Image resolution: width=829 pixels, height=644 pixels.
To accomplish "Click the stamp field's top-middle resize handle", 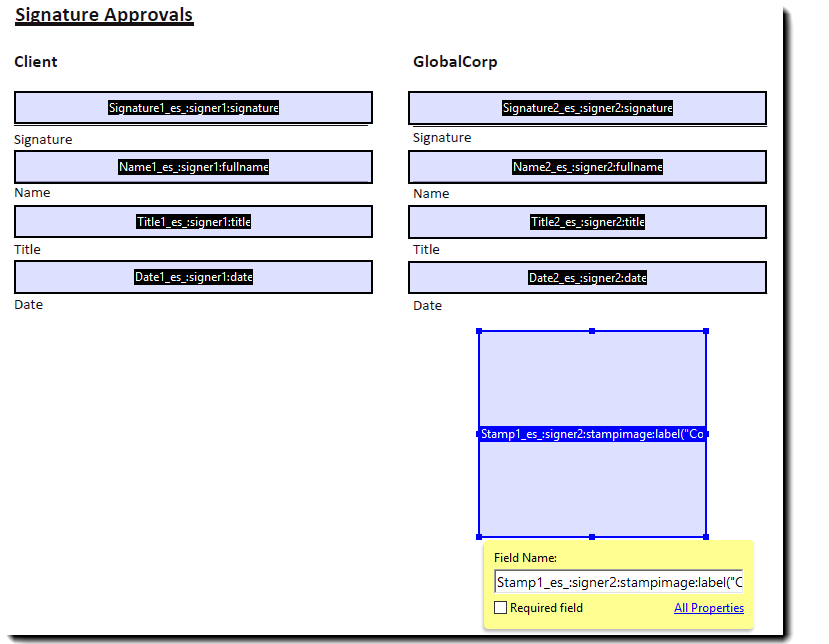I will pos(592,331).
